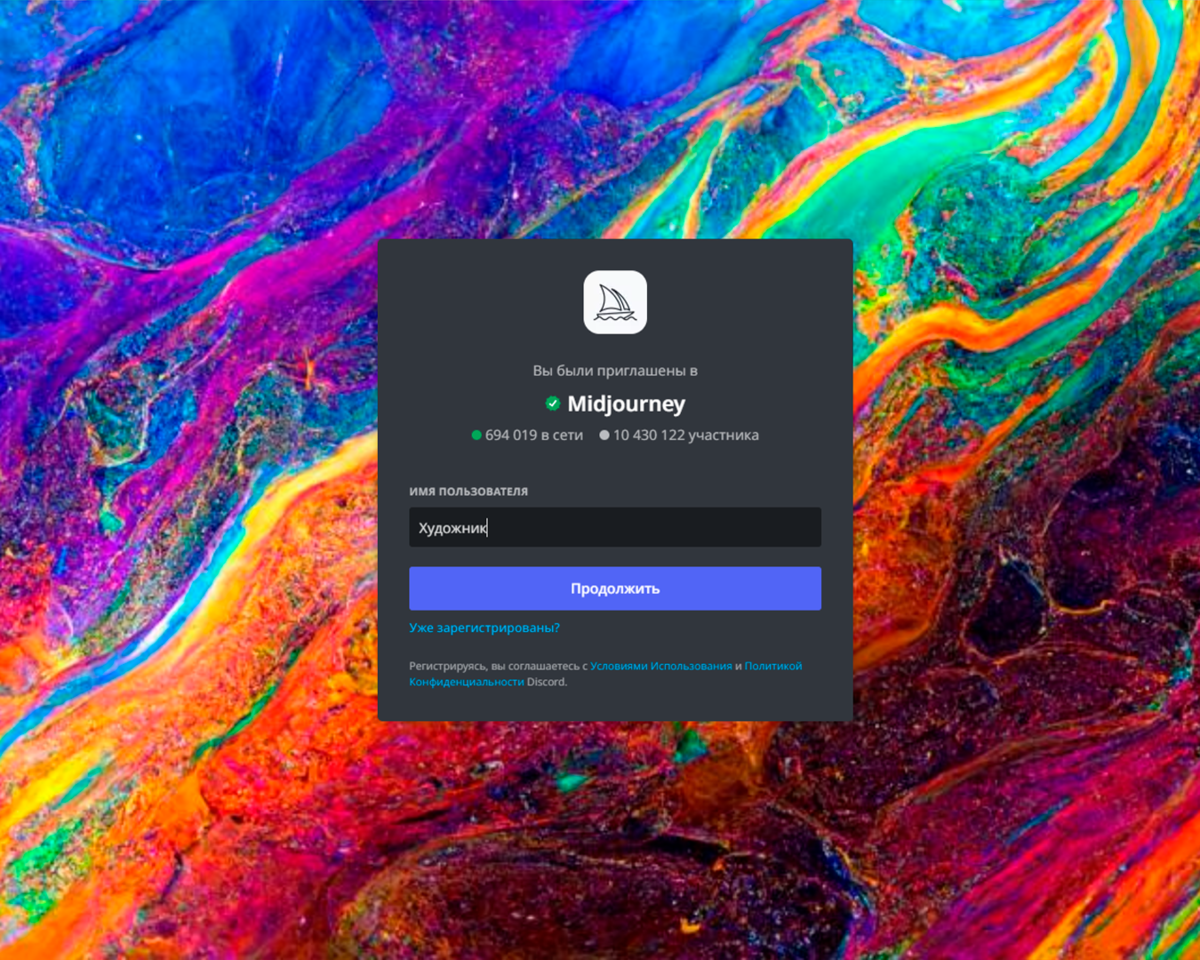This screenshot has width=1200, height=960.
Task: Click the Midjourney sailboat server icon
Action: click(615, 302)
